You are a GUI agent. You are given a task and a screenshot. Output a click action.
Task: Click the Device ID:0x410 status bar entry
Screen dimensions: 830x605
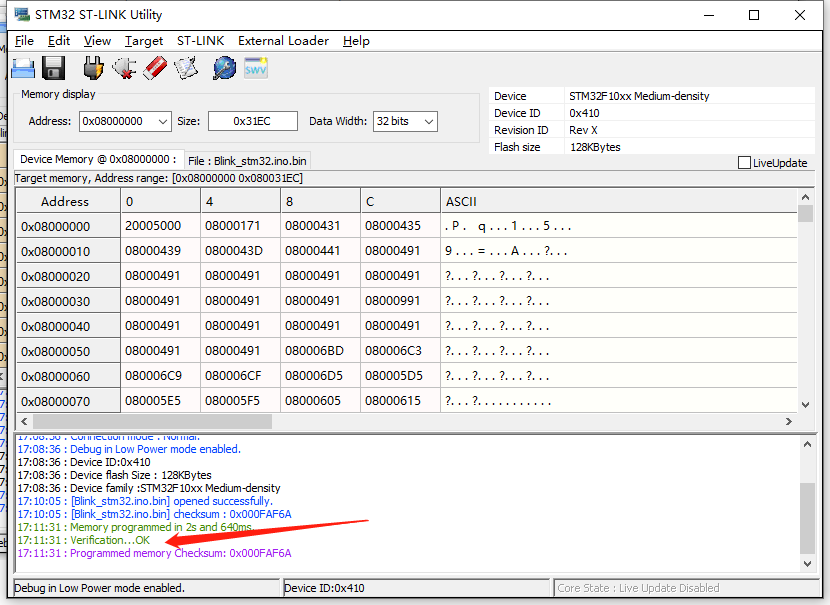[416, 588]
